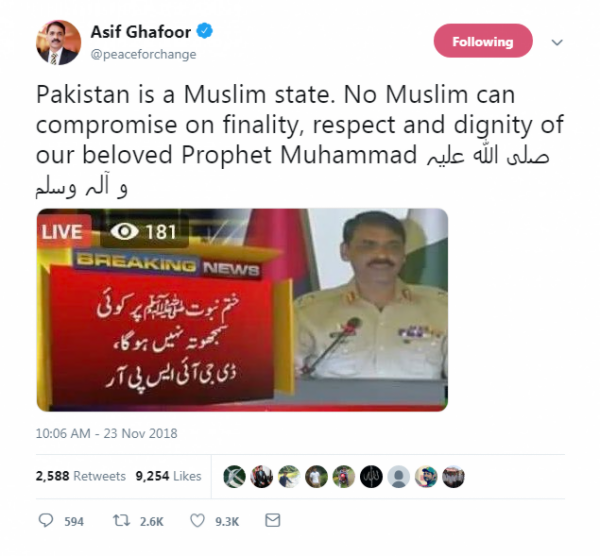Expand the tweet options chevron
The width and height of the screenshot is (600, 556).
coord(557,42)
